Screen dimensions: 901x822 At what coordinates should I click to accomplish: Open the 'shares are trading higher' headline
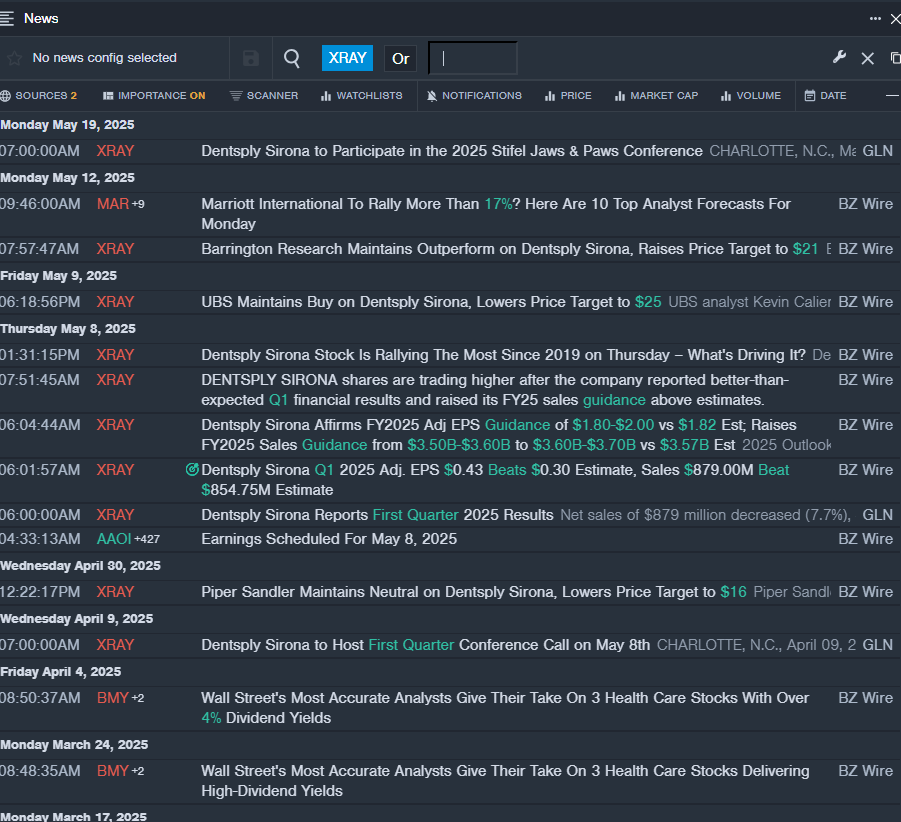[495, 390]
